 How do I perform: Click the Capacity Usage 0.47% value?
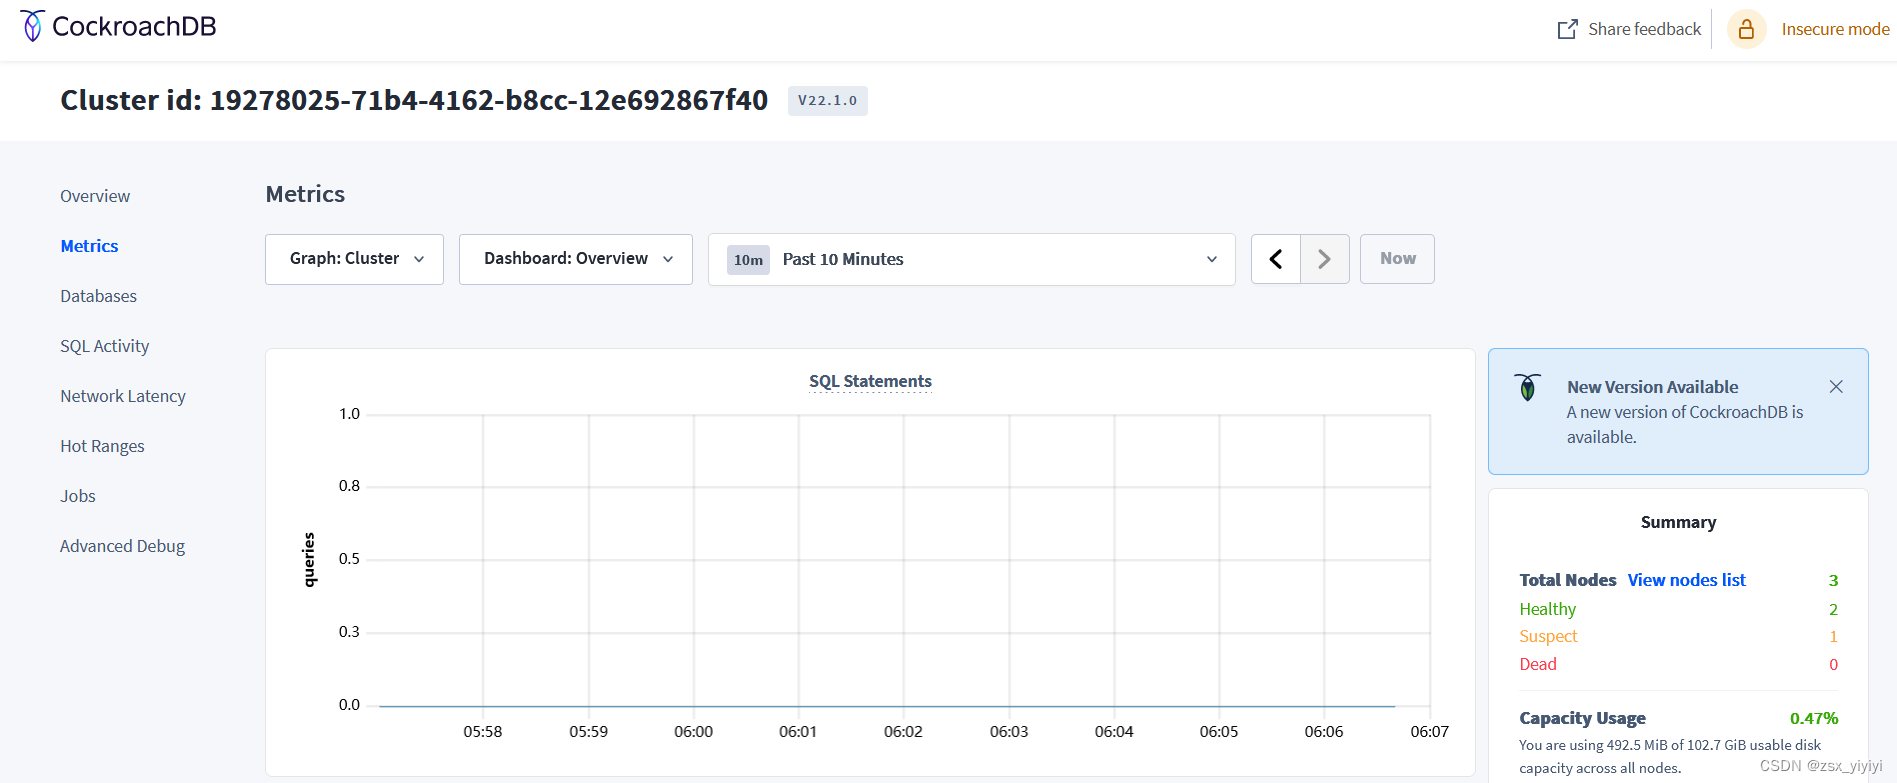1814,718
